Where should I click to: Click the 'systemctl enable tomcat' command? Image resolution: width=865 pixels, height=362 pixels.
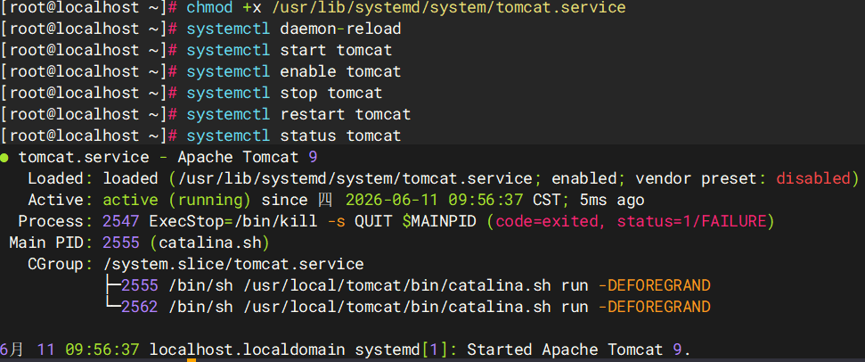coord(293,72)
